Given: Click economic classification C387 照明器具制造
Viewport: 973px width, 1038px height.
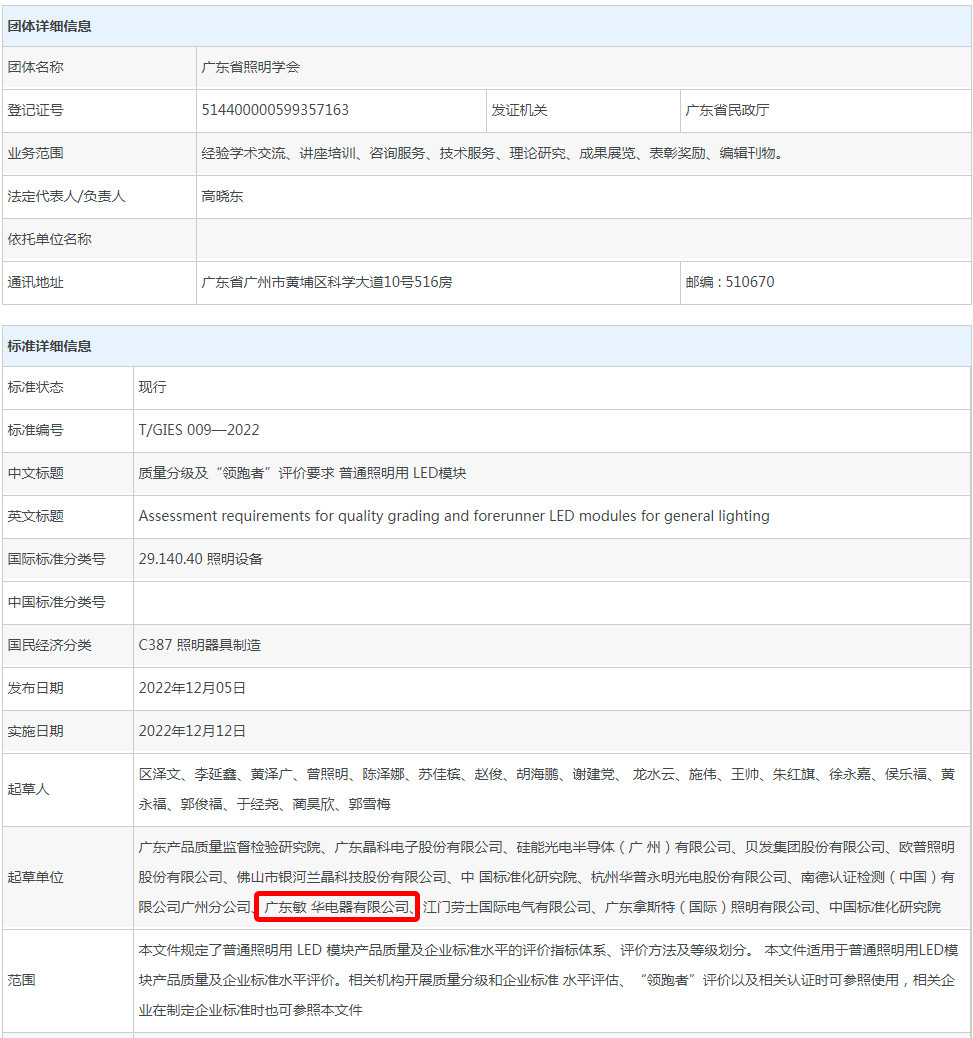Looking at the screenshot, I should click(x=200, y=645).
